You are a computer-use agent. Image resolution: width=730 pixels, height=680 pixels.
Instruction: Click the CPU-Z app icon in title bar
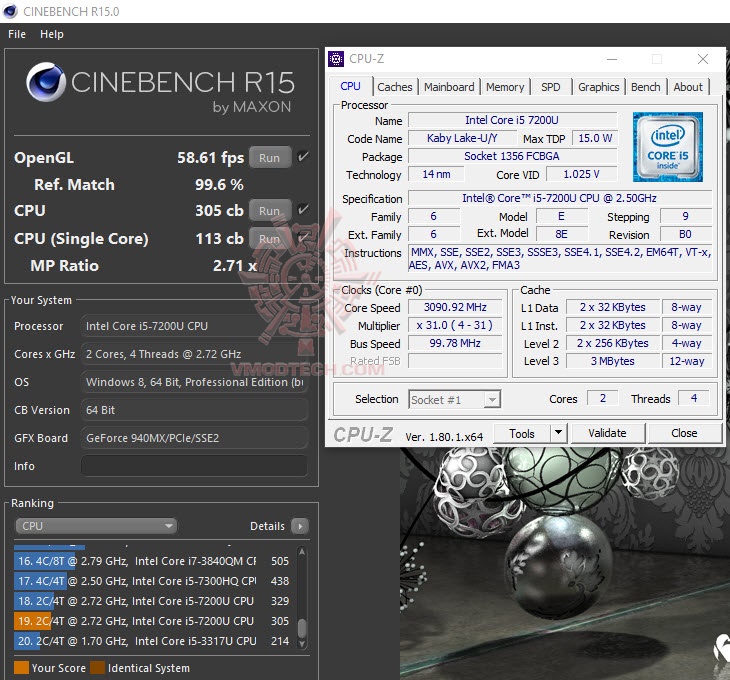coord(336,59)
